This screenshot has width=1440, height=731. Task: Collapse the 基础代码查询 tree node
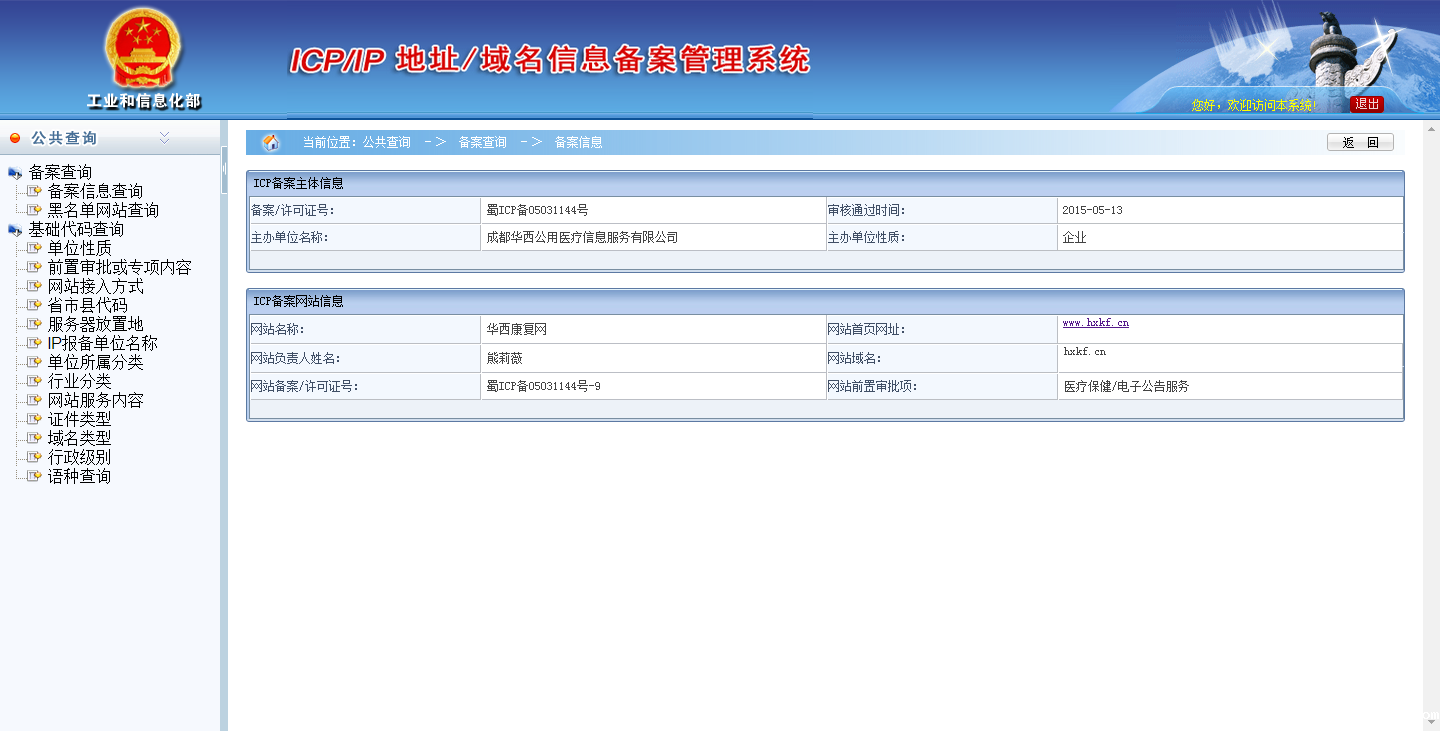coord(76,230)
